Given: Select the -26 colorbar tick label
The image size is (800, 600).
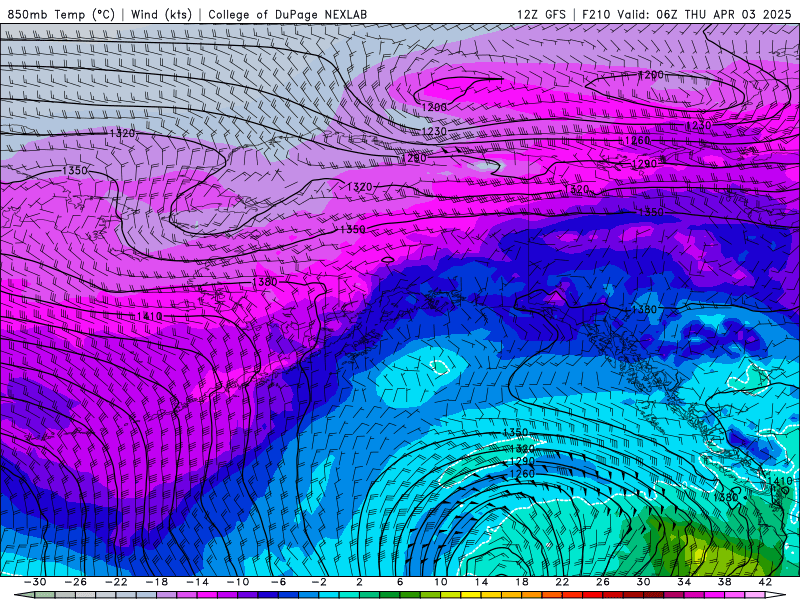Looking at the screenshot, I should click(x=76, y=582).
